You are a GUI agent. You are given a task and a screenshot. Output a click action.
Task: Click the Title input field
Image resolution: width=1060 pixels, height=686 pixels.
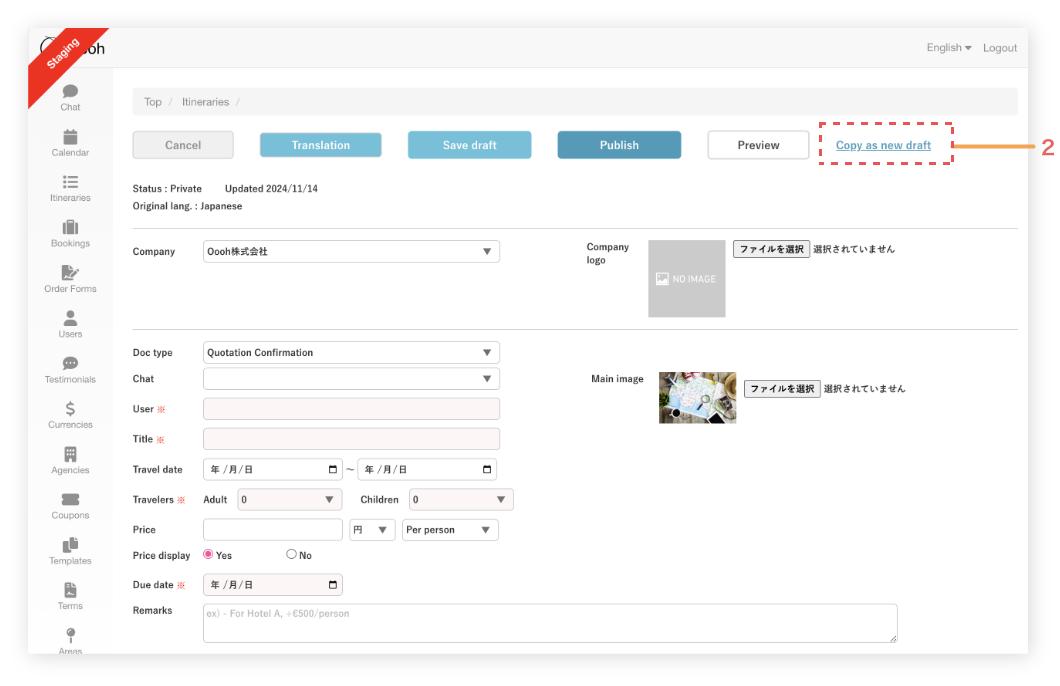click(351, 439)
